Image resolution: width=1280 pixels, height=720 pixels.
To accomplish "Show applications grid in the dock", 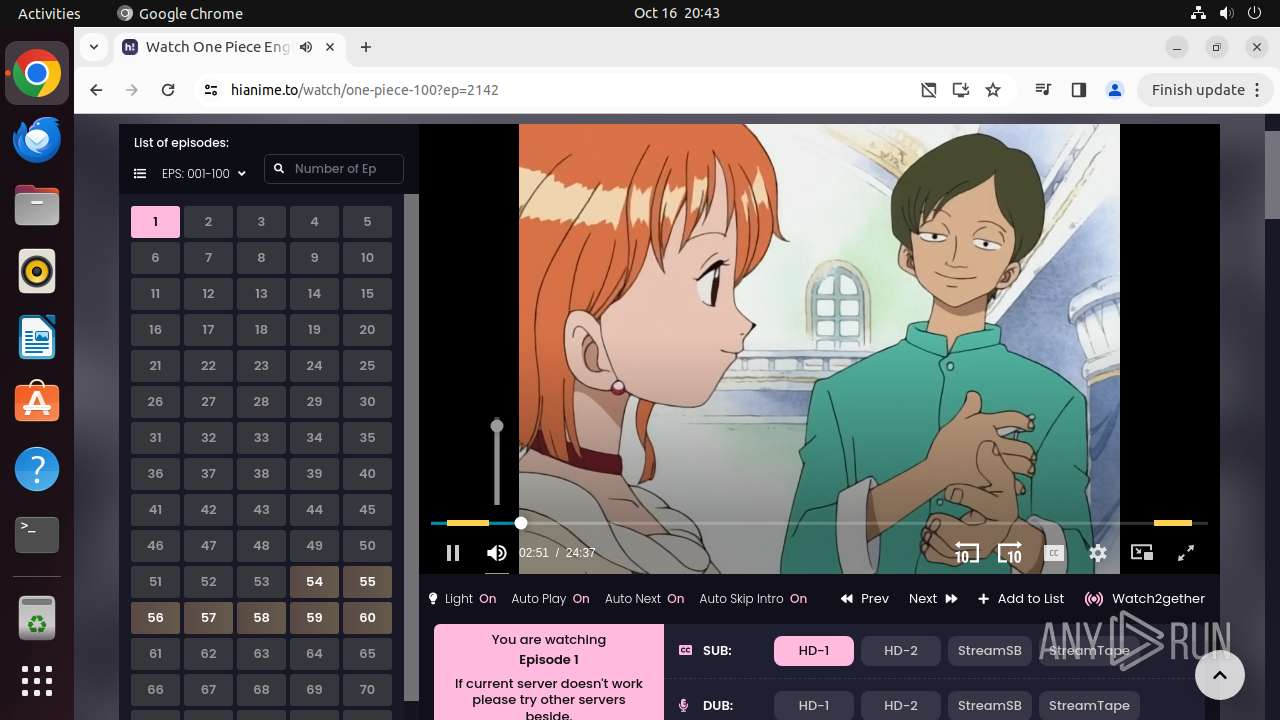I will (37, 681).
